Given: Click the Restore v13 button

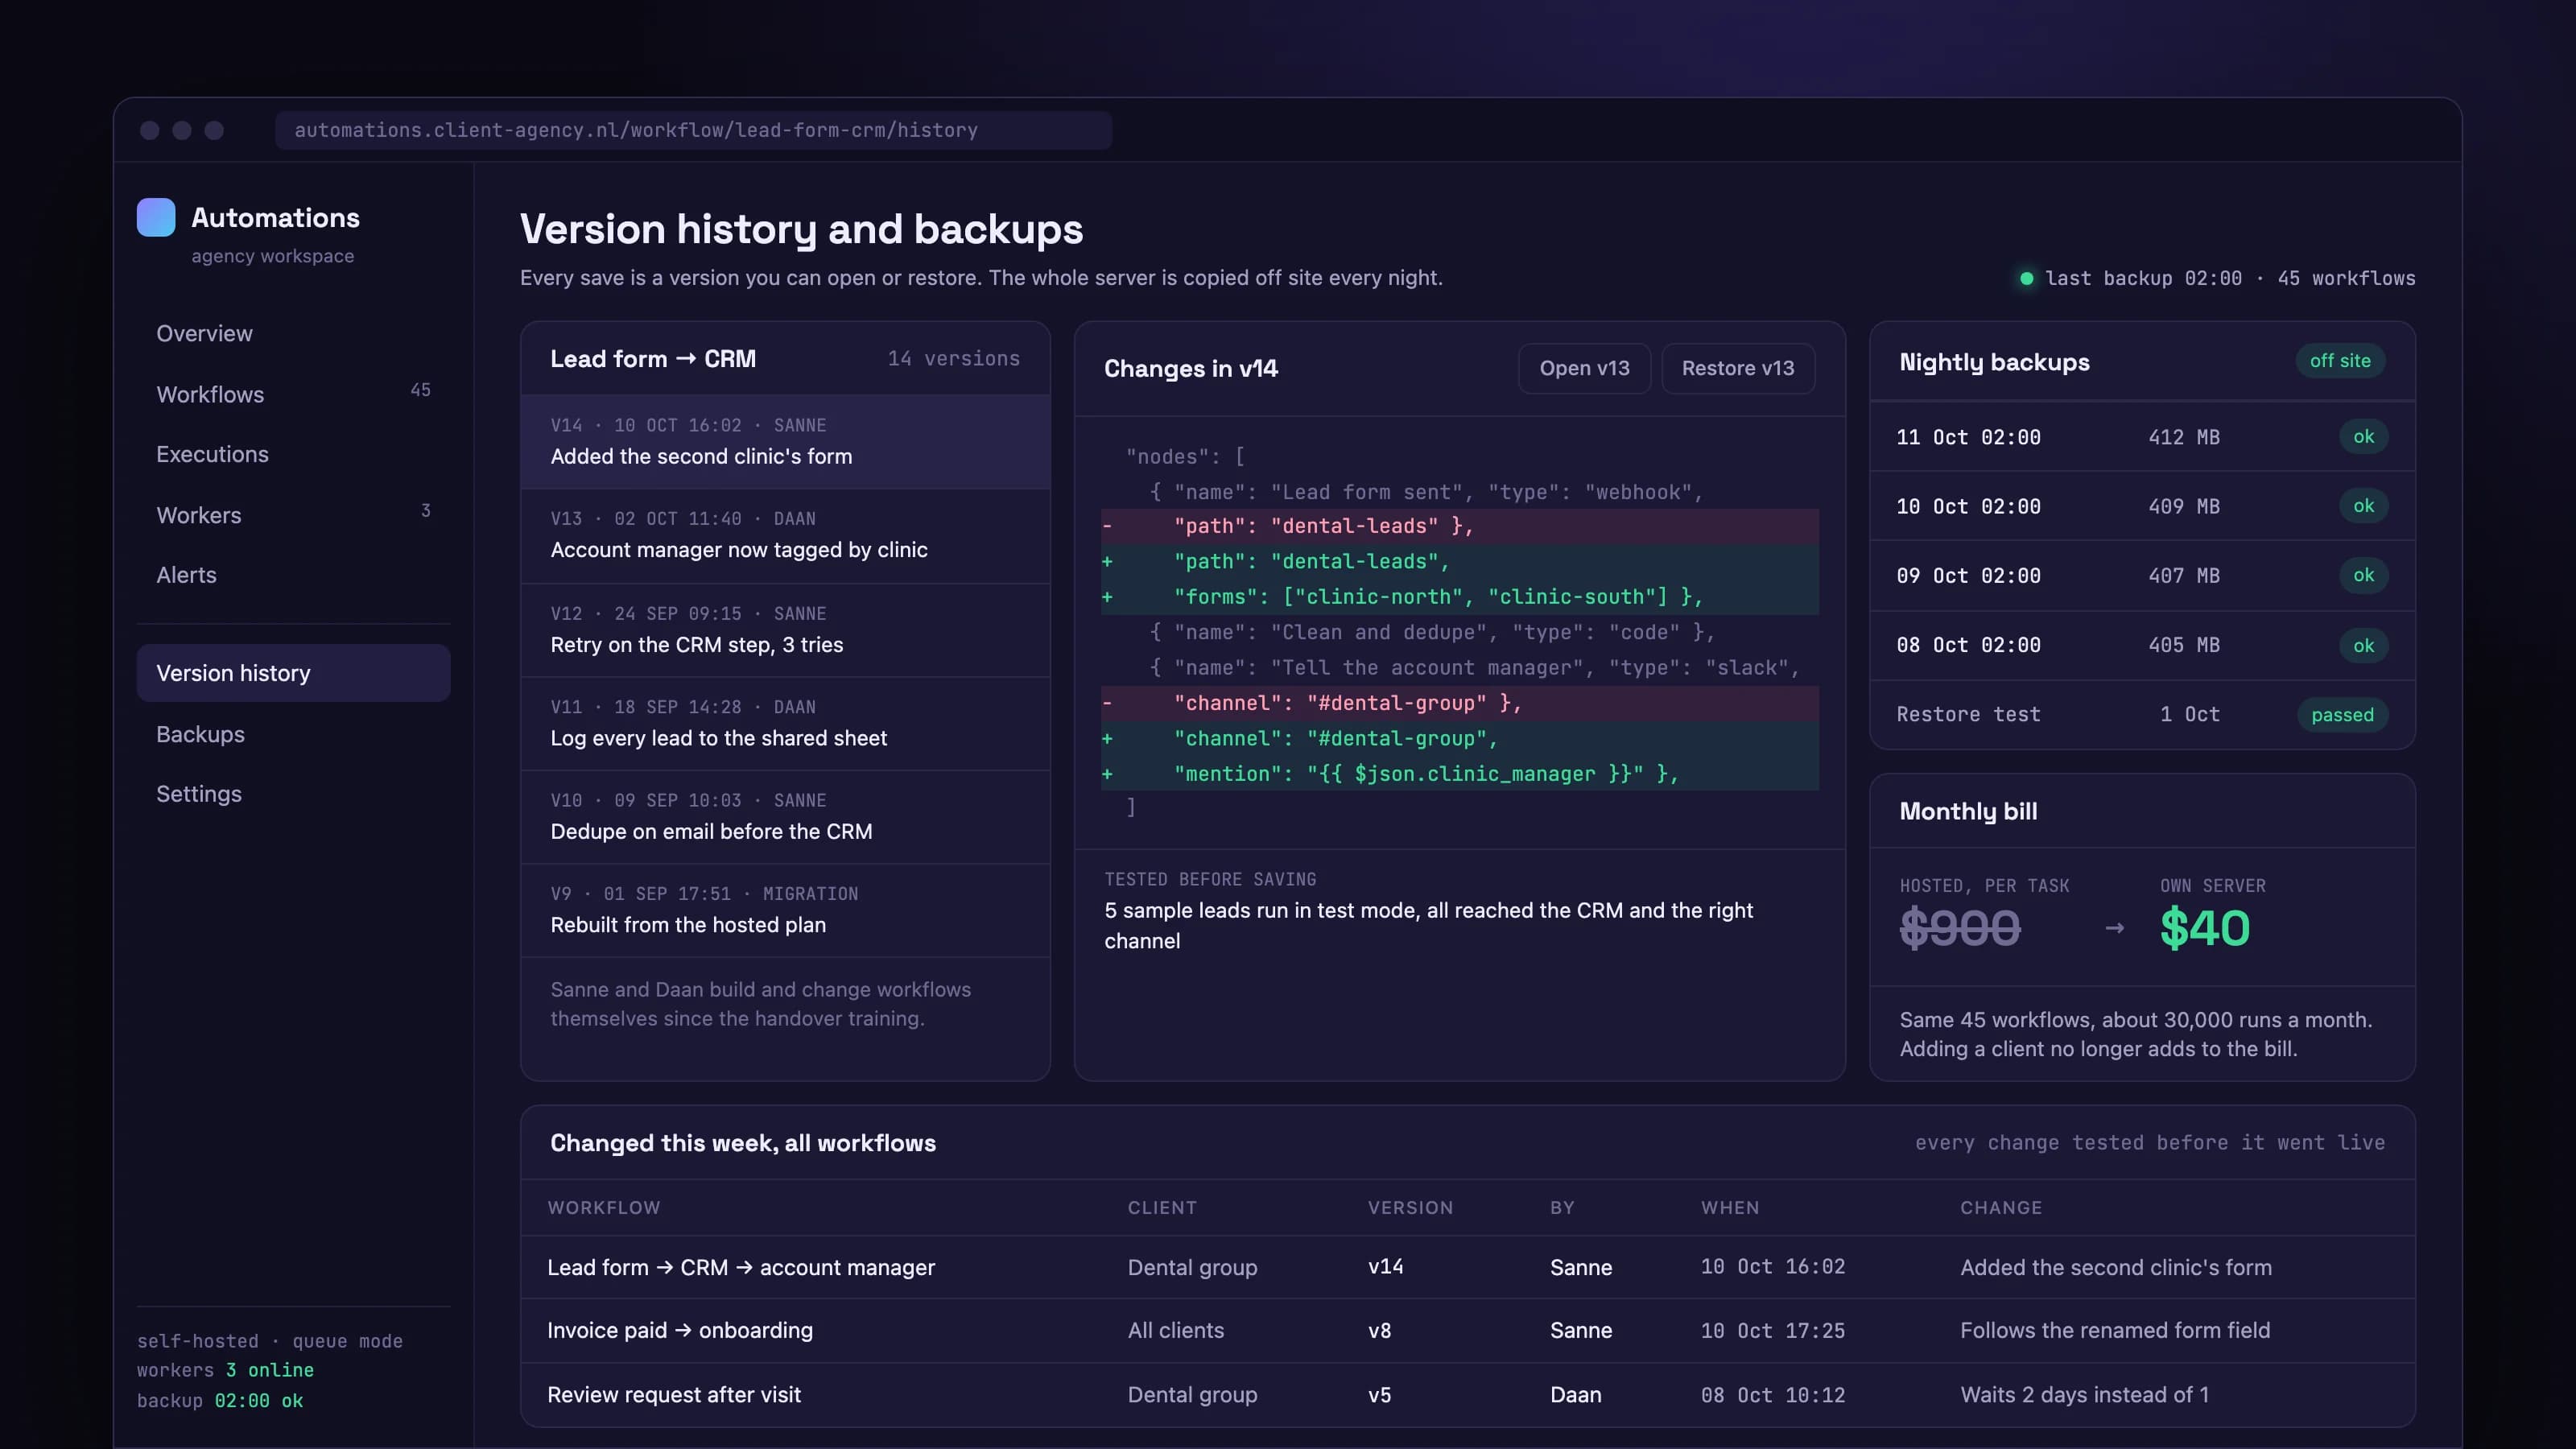Looking at the screenshot, I should (x=1737, y=368).
